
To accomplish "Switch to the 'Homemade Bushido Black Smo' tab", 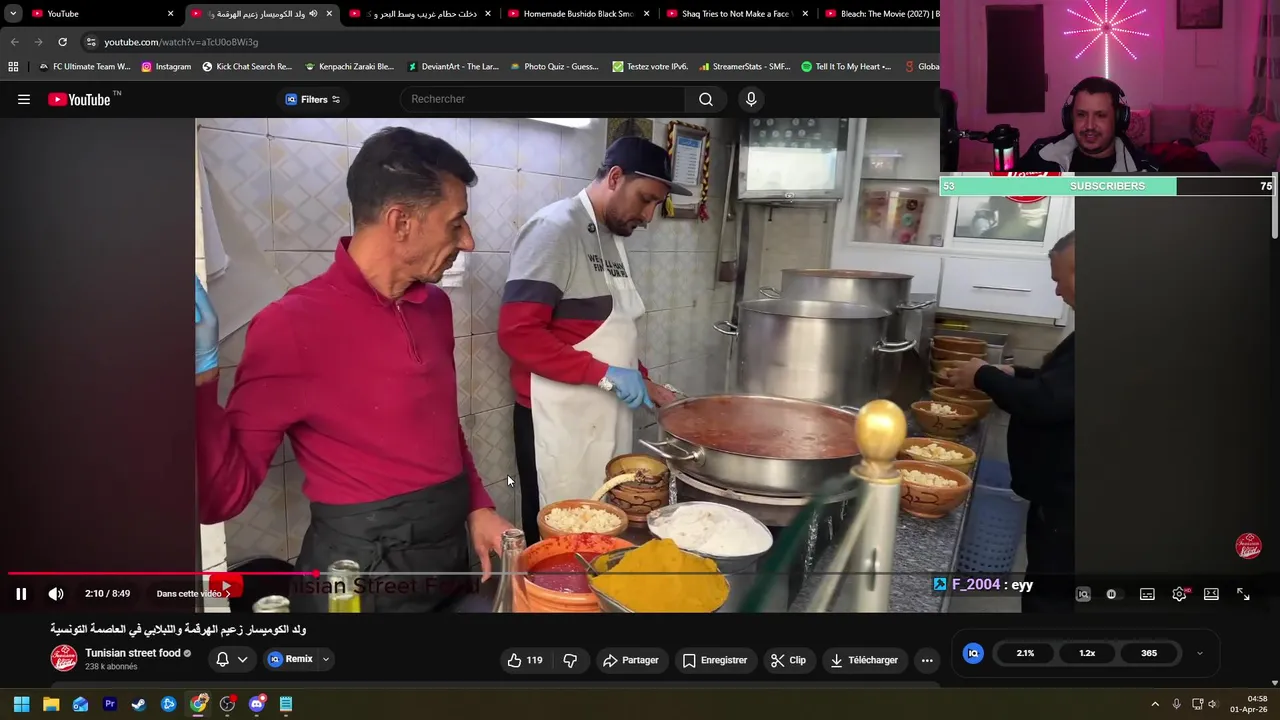I will (578, 14).
